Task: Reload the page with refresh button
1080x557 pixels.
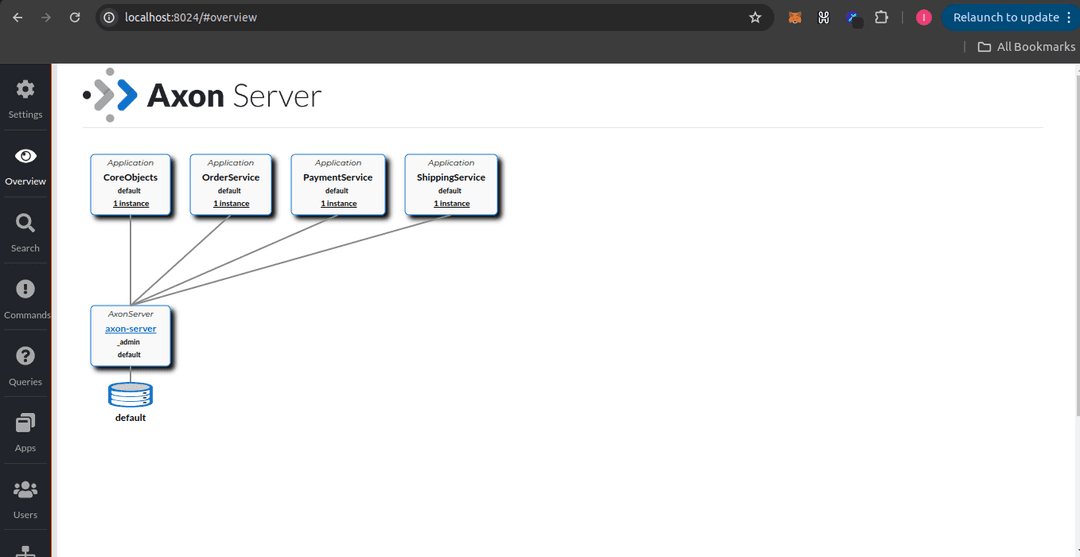Action: click(x=75, y=17)
